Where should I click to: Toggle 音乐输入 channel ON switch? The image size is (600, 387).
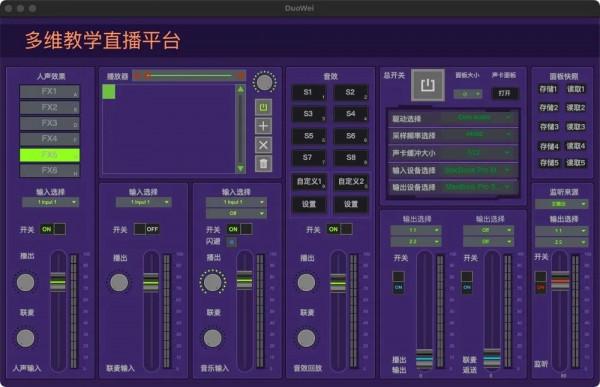pos(240,229)
